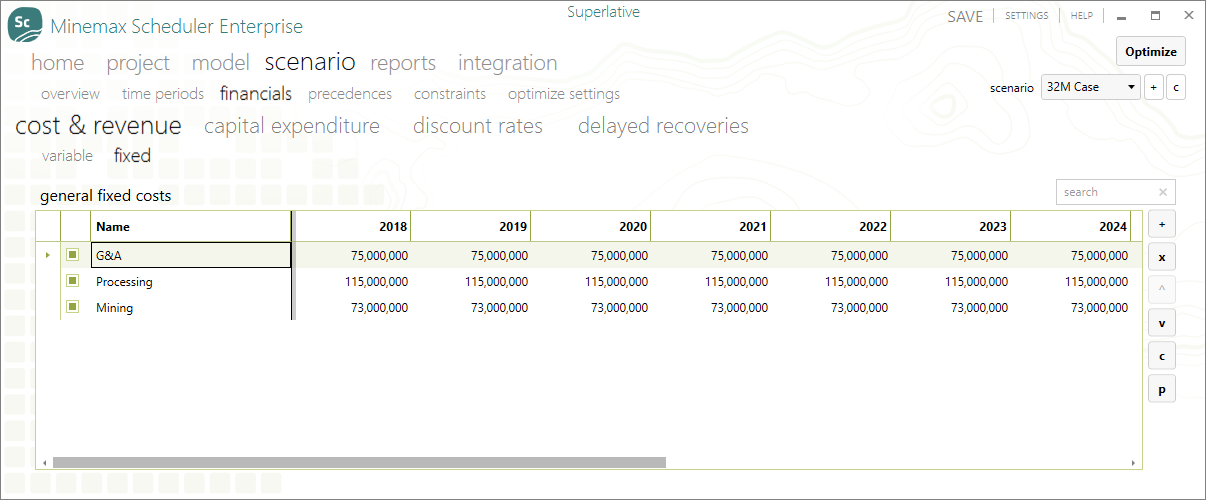Screen dimensions: 1206x500
Task: Click the 2020 column header
Action: pyautogui.click(x=591, y=227)
